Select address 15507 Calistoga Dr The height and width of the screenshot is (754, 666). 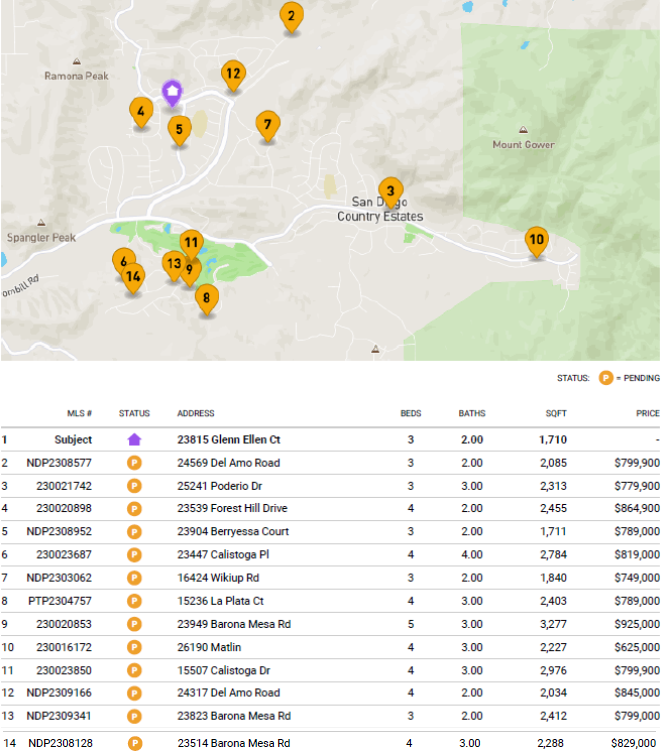(224, 670)
